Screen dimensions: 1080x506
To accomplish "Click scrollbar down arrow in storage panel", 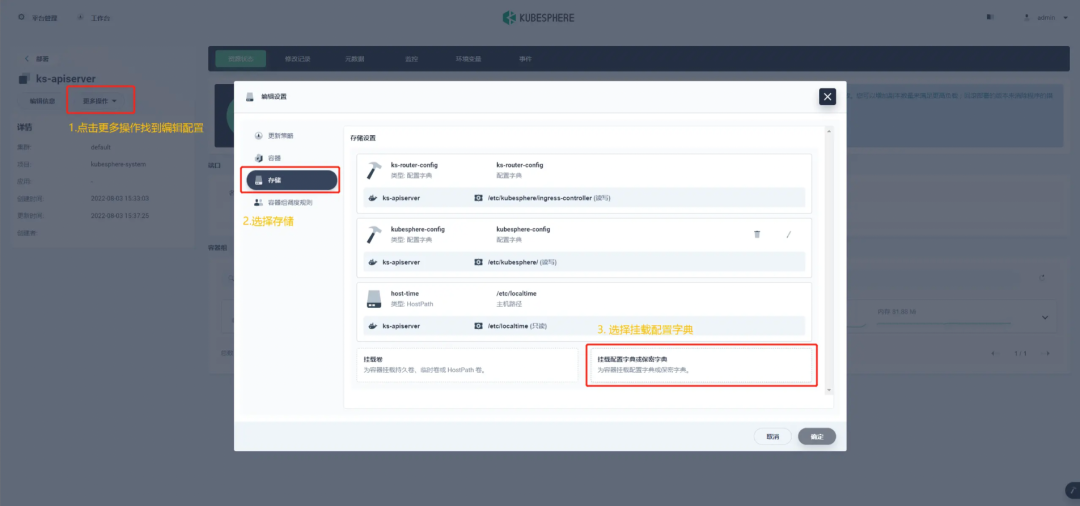I will pyautogui.click(x=829, y=390).
